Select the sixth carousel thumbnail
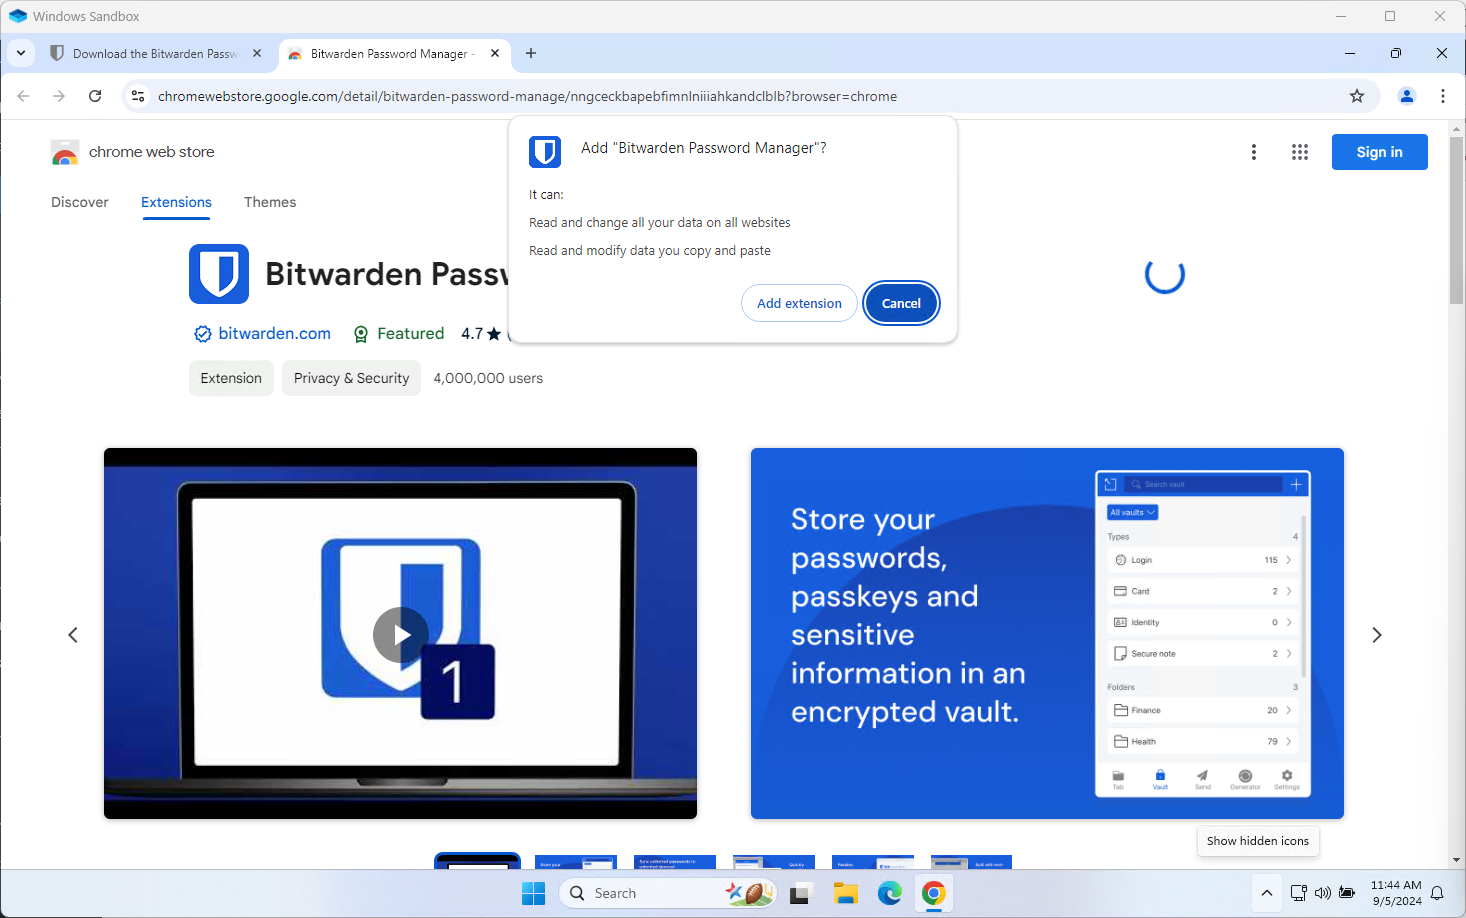Screen dimensions: 1466x918 click(x=971, y=862)
